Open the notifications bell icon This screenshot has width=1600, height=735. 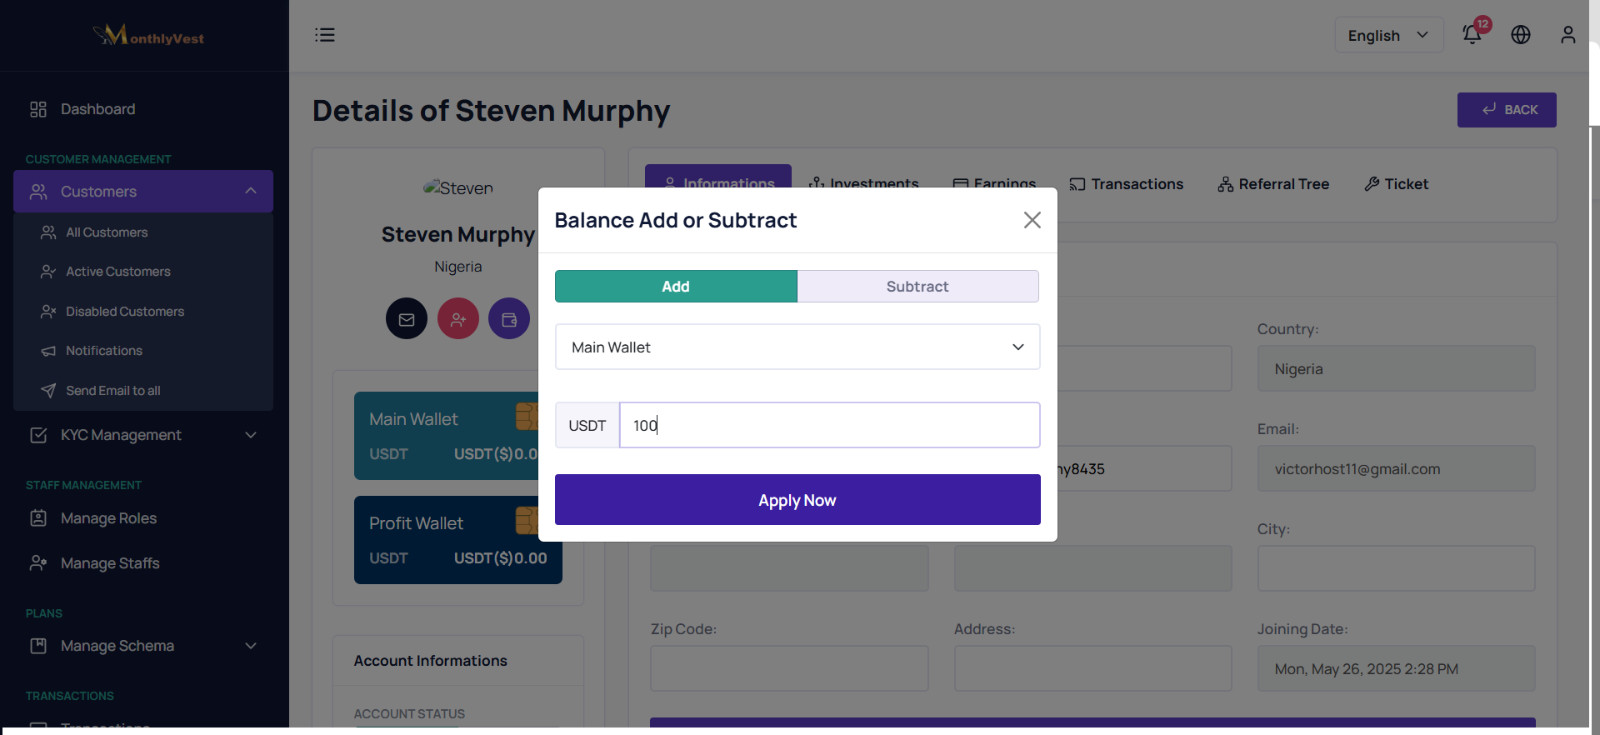tap(1472, 34)
